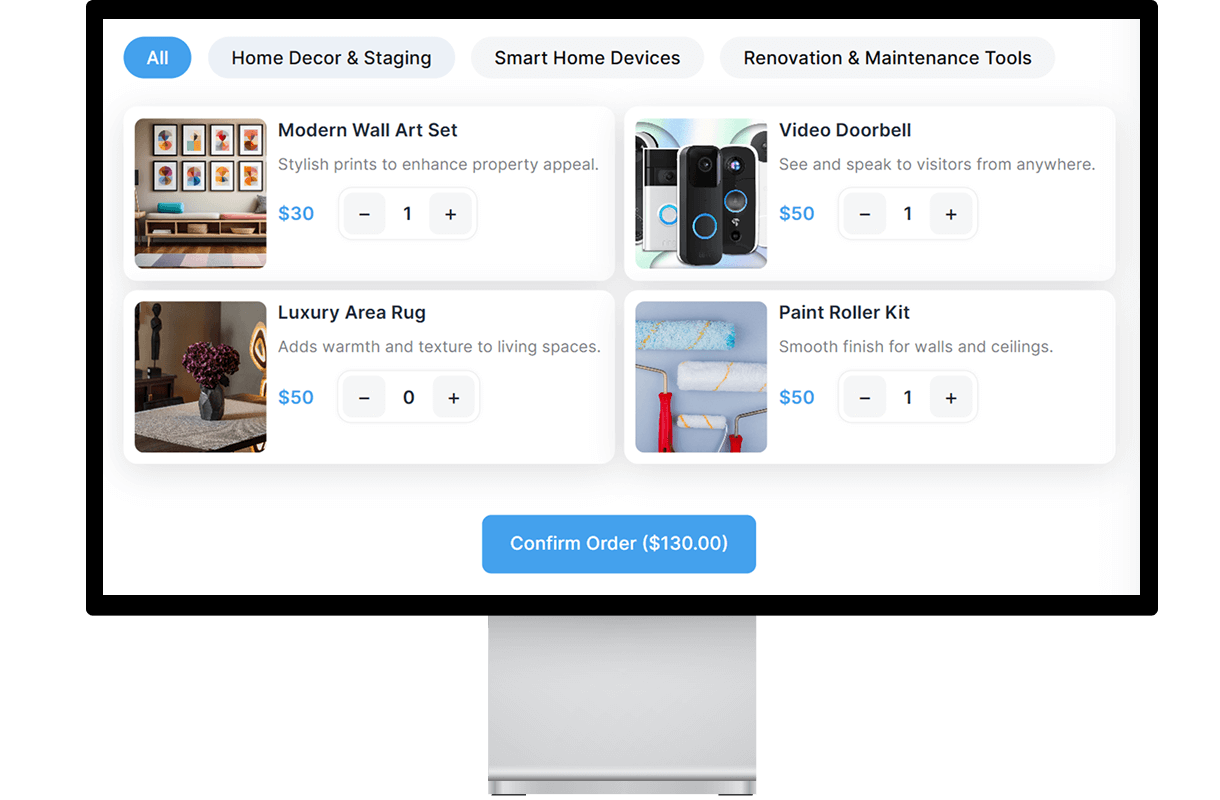Reduce Paint Roller Kit quantity
Viewport: 1220px width, 800px height.
pyautogui.click(x=865, y=398)
